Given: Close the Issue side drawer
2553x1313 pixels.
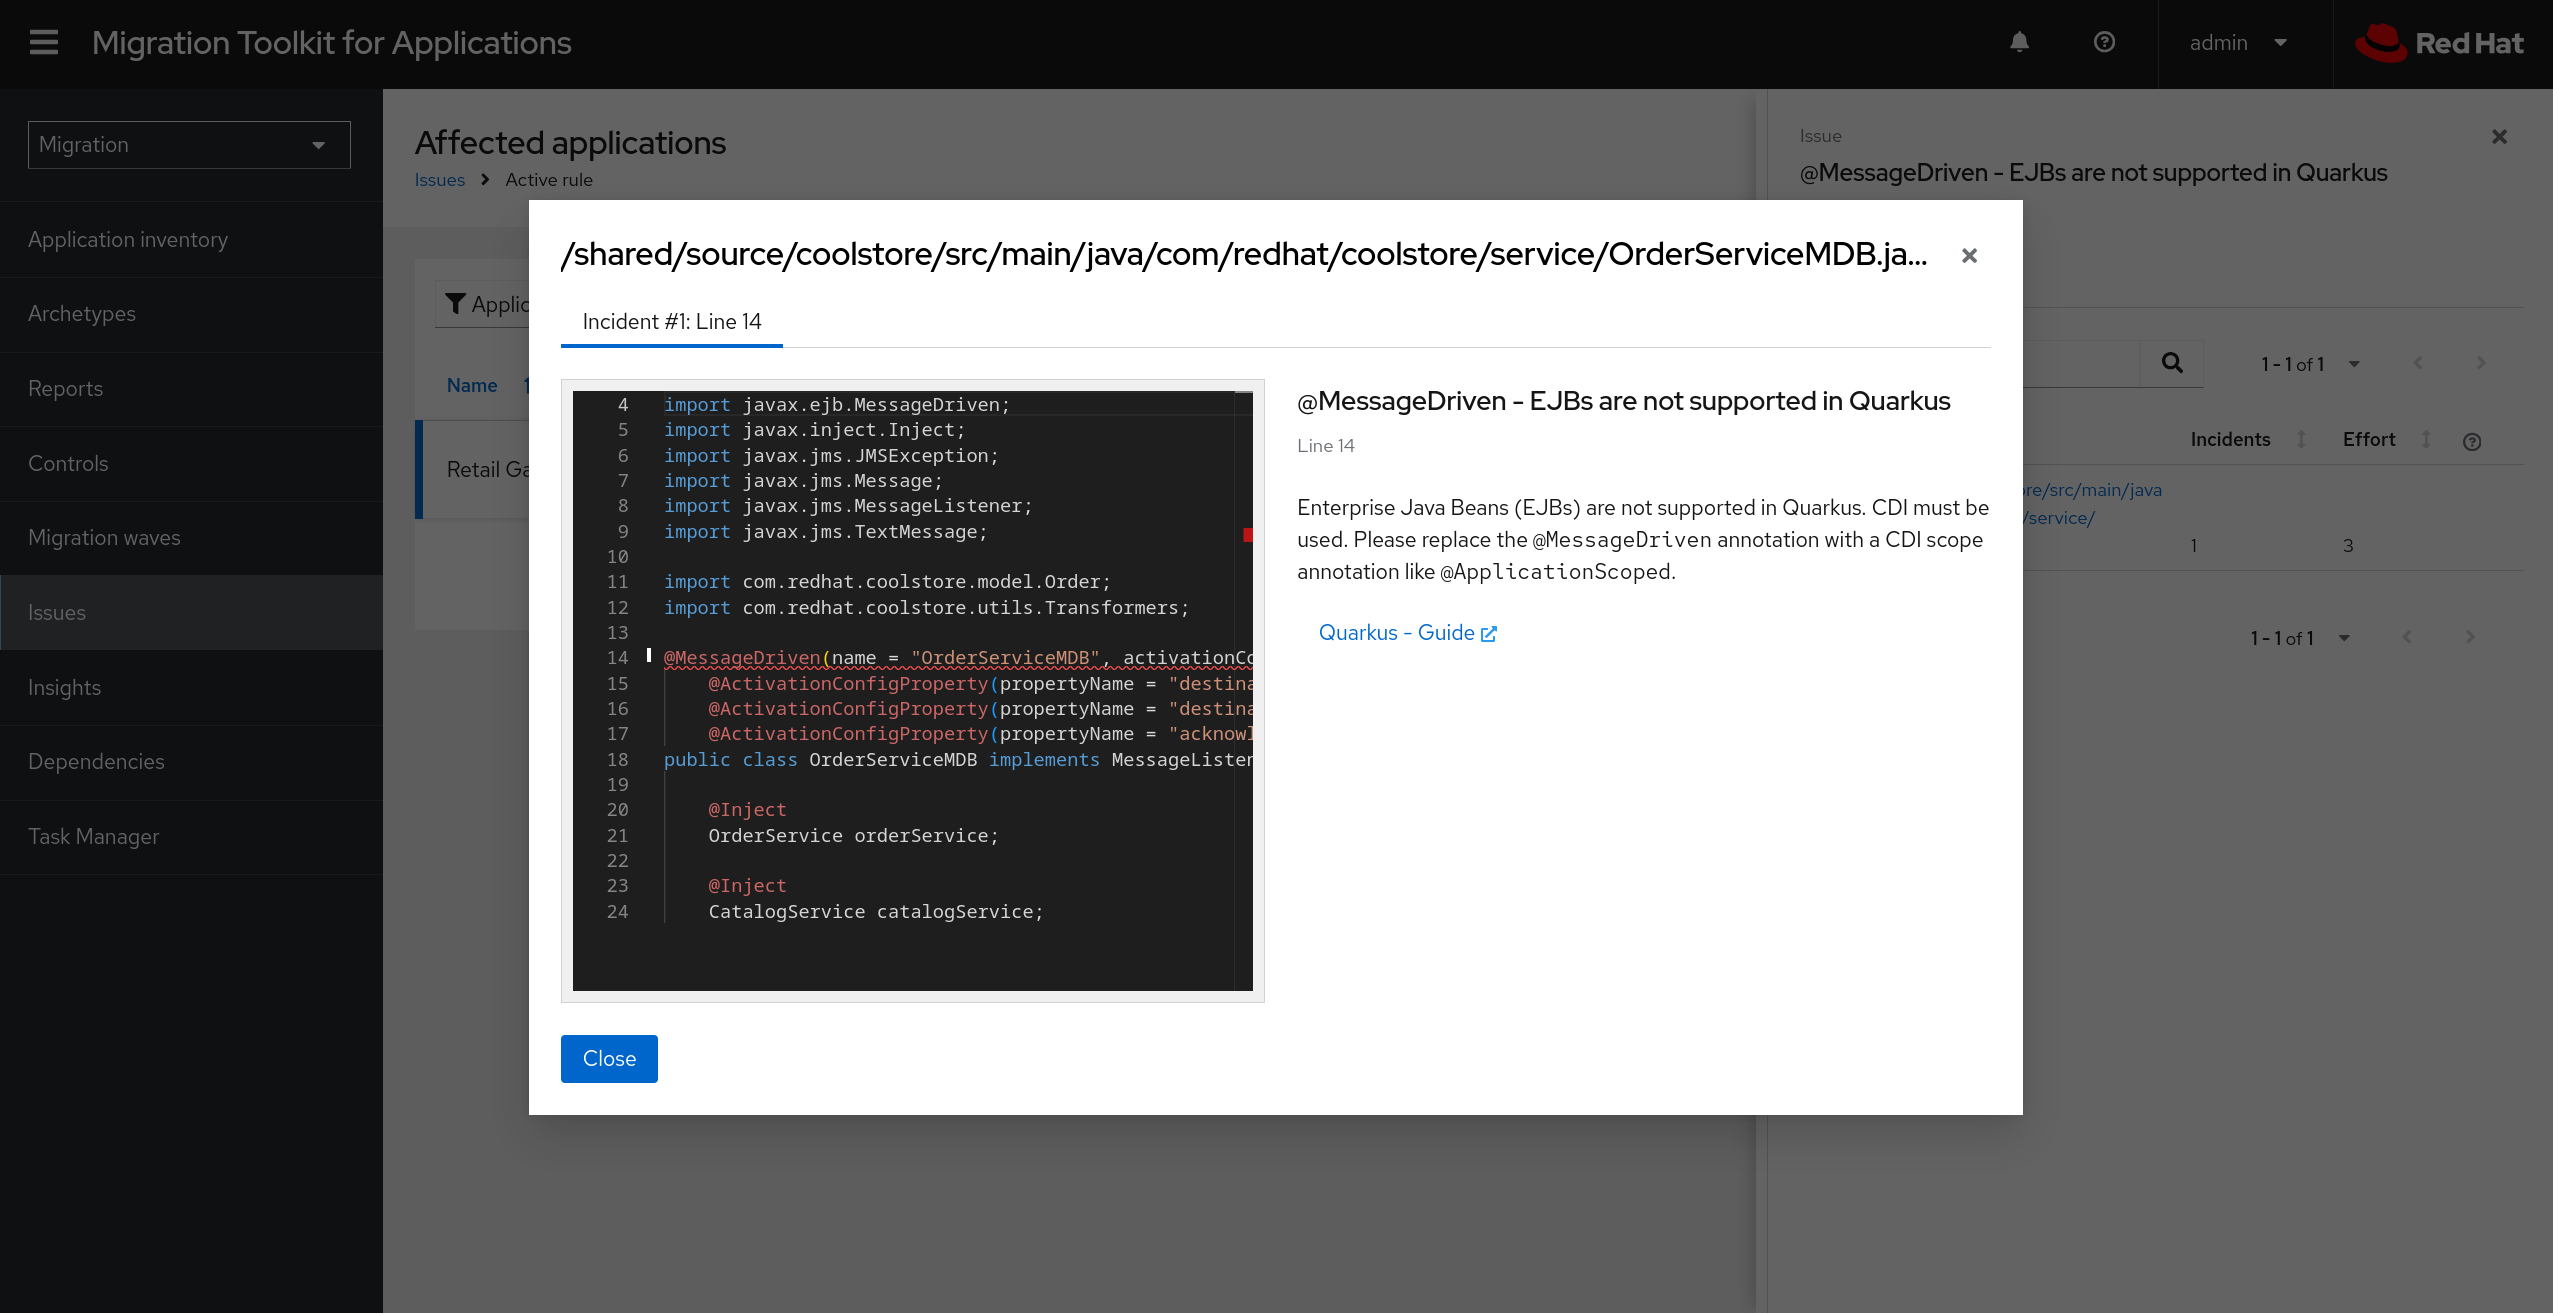Looking at the screenshot, I should click(2499, 137).
